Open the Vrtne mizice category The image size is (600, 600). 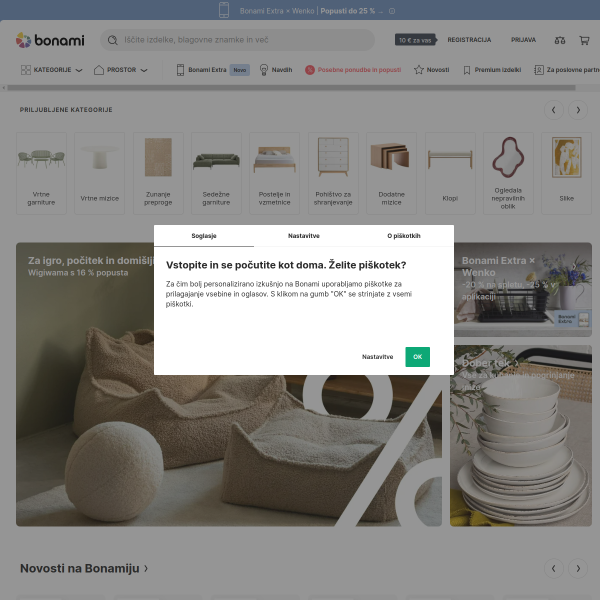point(99,173)
